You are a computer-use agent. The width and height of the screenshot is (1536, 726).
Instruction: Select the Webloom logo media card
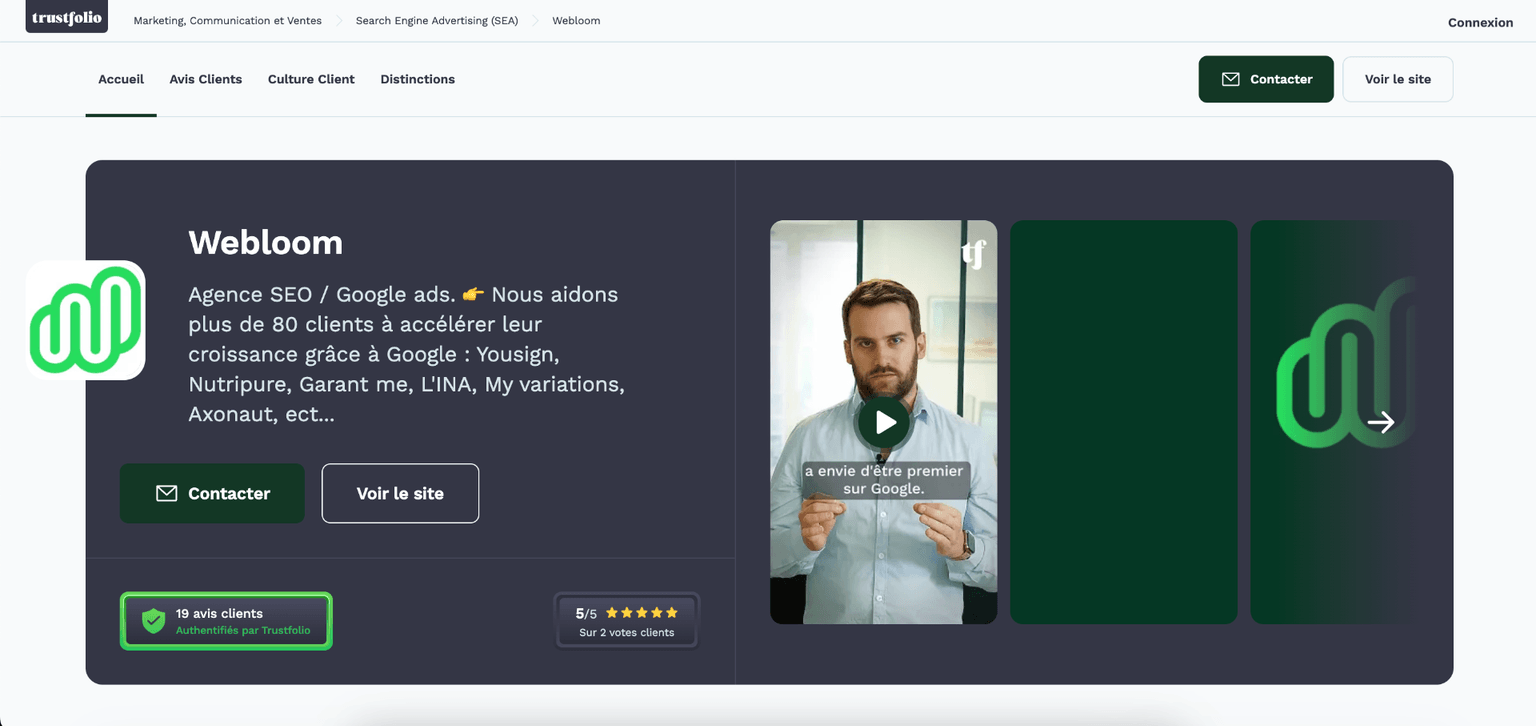coord(1333,422)
